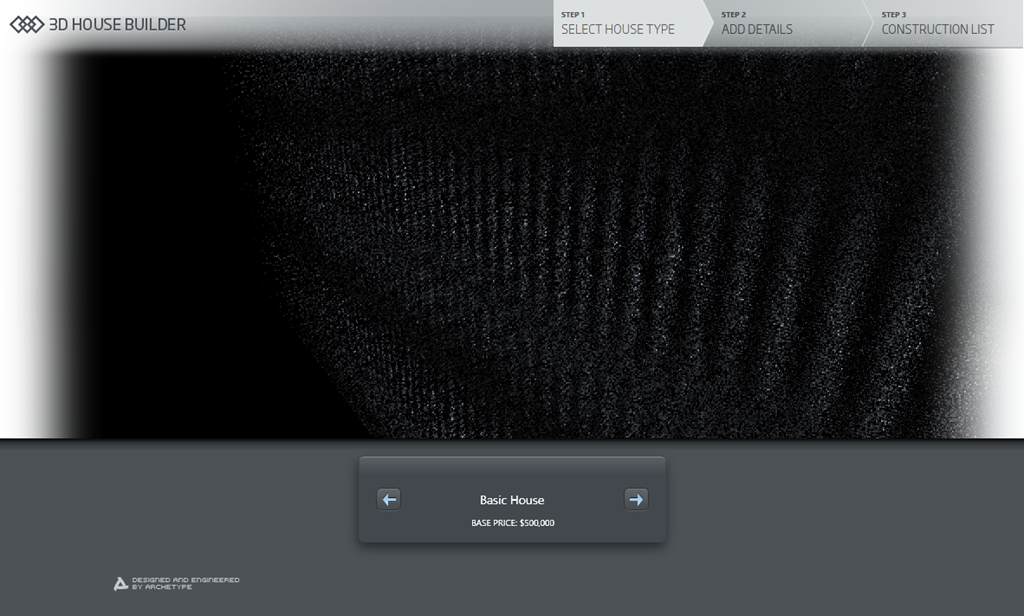The width and height of the screenshot is (1024, 616).
Task: Click the Archetype triangle logo icon
Action: coord(120,583)
